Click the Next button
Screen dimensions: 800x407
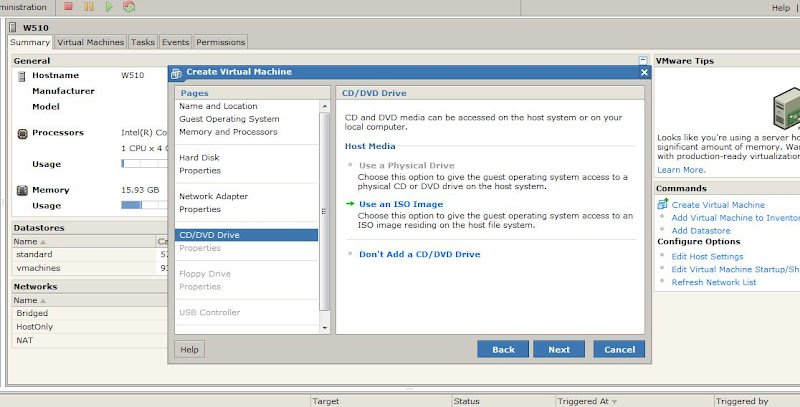click(559, 349)
